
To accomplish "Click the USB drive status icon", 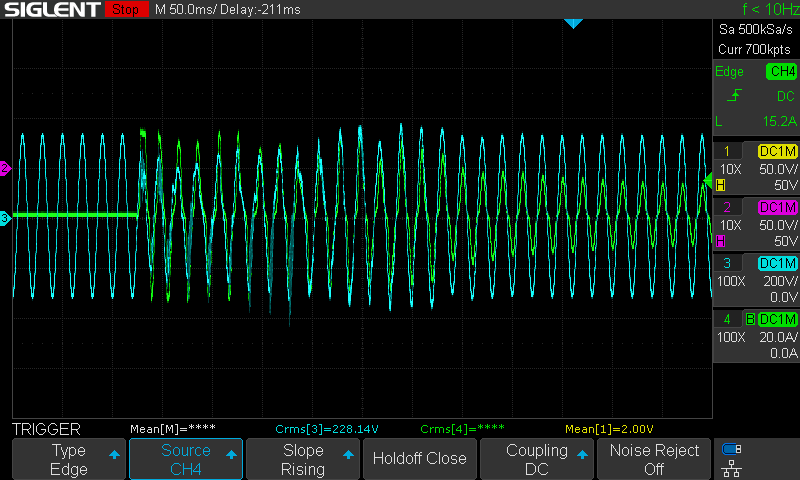I will point(732,449).
